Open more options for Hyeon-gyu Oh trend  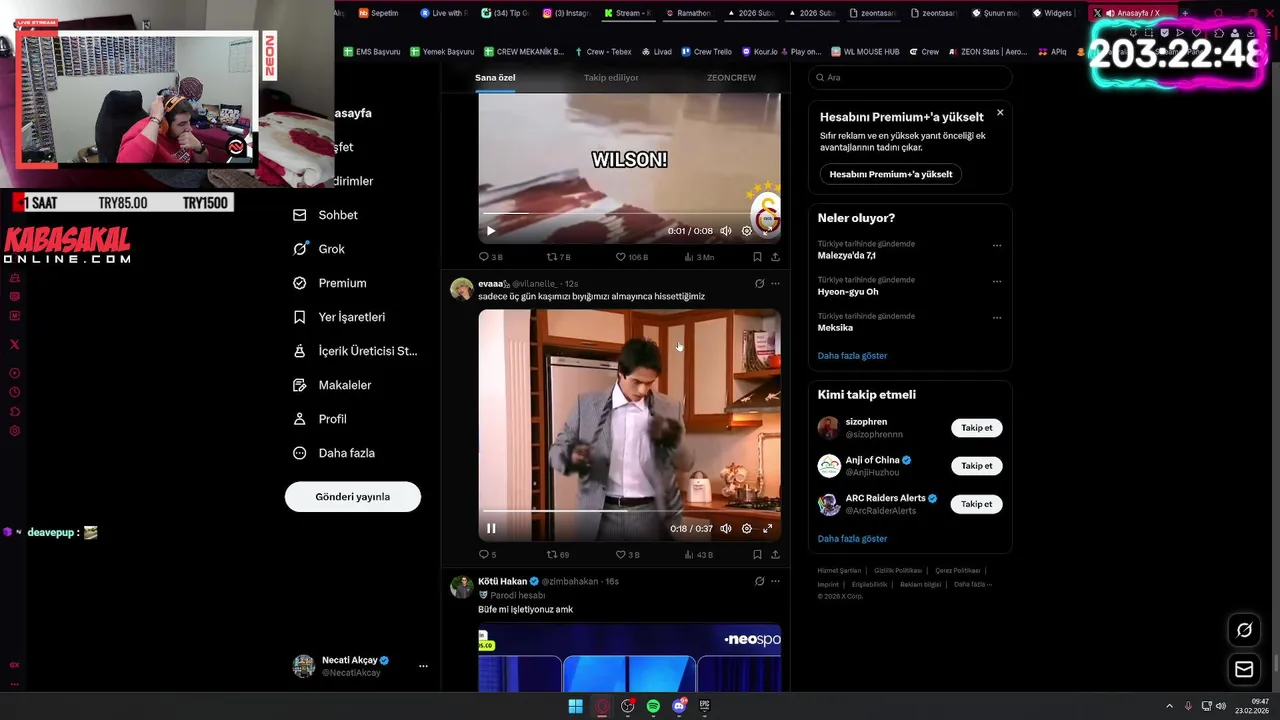997,281
